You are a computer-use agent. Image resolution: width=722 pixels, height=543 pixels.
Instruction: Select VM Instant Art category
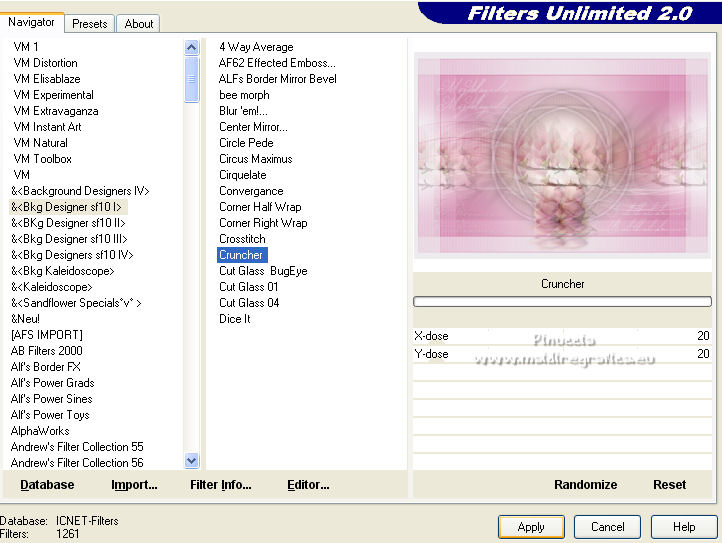[x=47, y=127]
